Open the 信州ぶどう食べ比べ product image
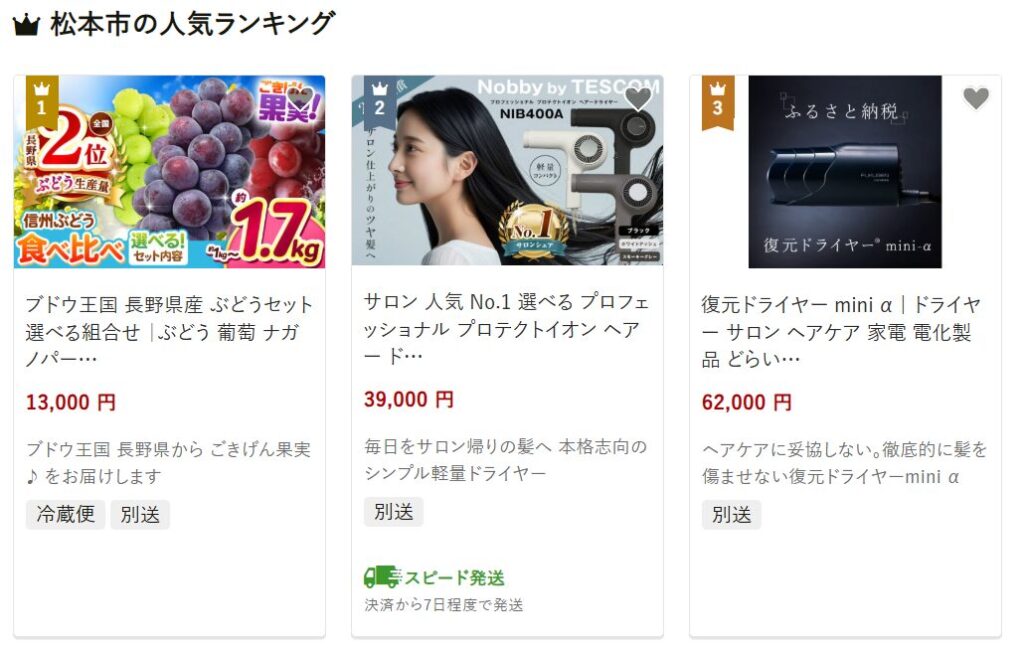1024x651 pixels. (169, 172)
